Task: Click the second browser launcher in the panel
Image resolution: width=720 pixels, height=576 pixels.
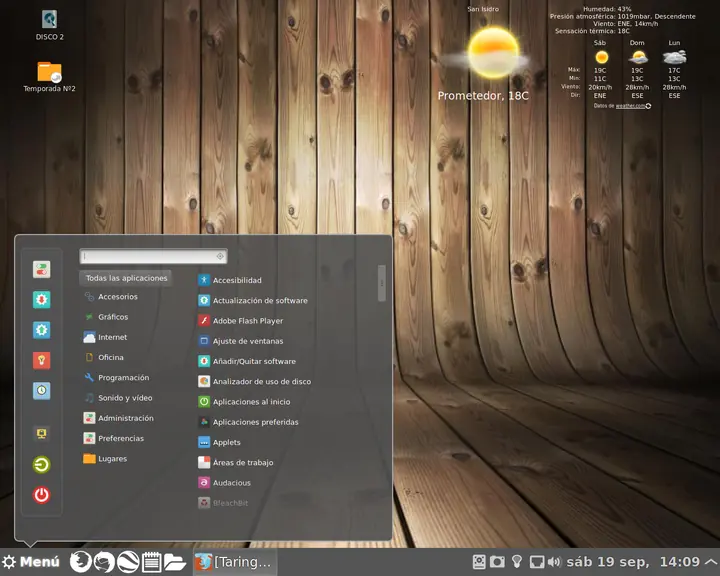Action: click(x=104, y=561)
